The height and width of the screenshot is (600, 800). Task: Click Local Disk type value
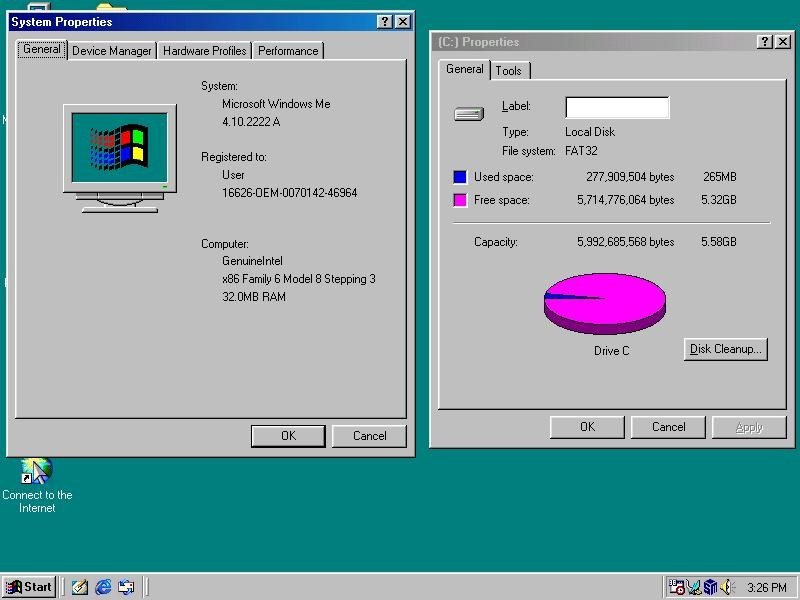coord(590,132)
